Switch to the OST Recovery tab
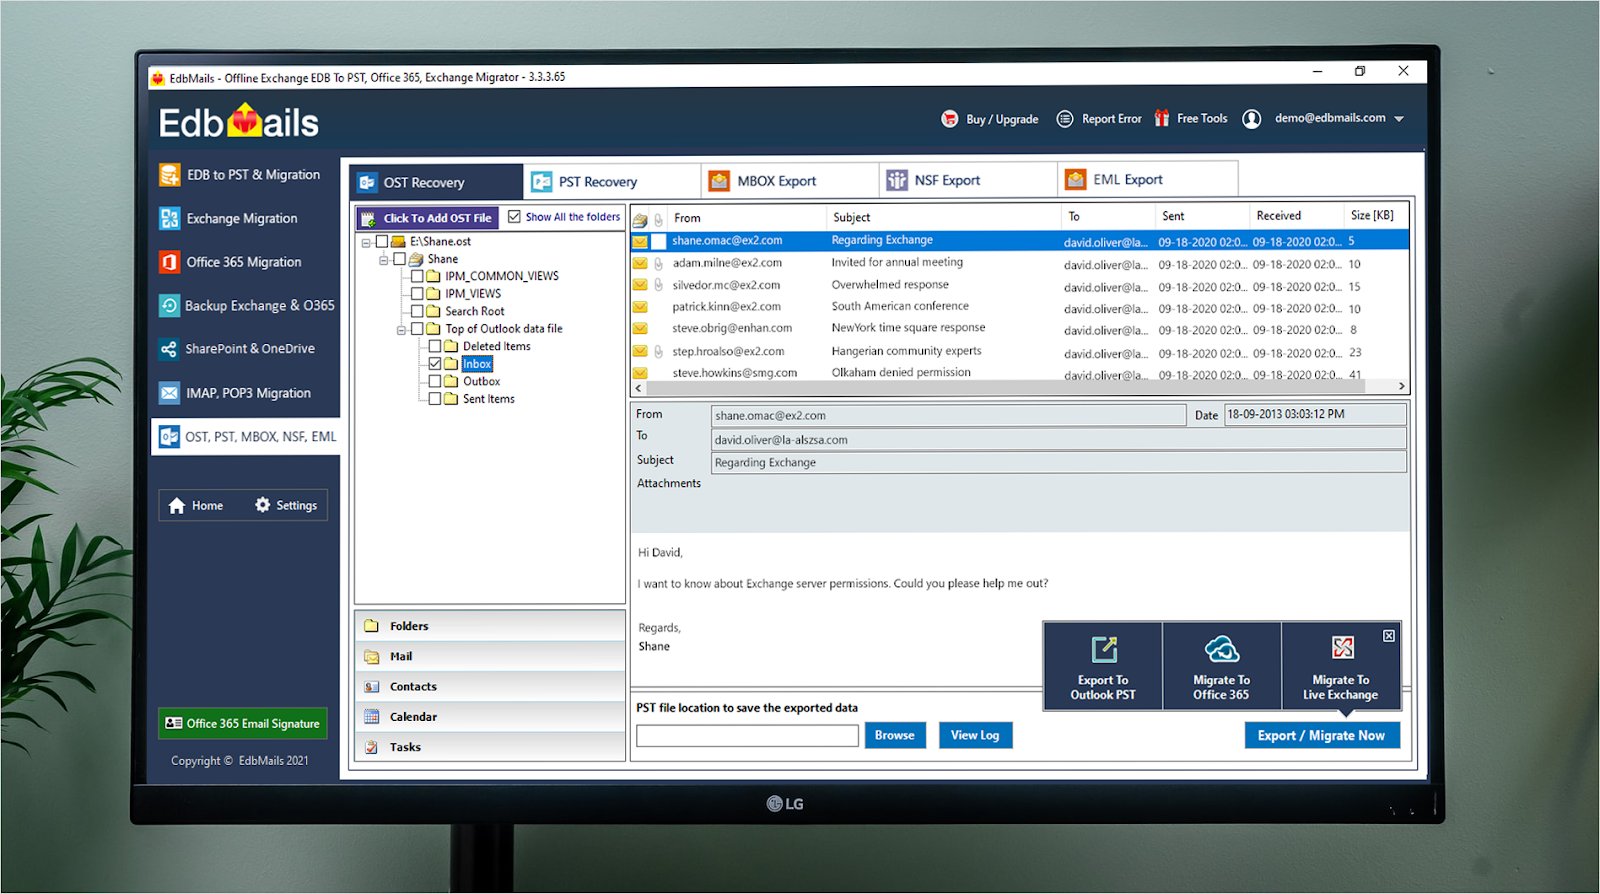Viewport: 1600px width, 894px height. [437, 182]
